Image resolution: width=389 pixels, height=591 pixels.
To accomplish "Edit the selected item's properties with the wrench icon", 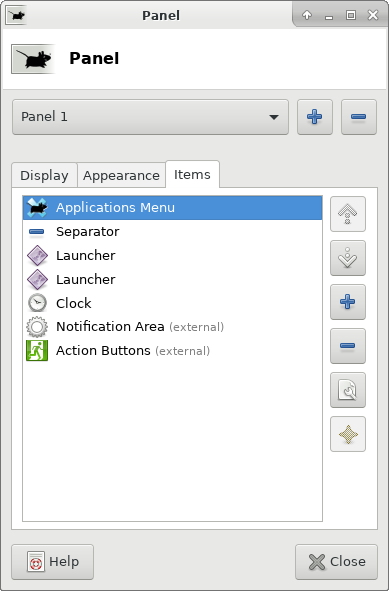I will click(x=348, y=390).
